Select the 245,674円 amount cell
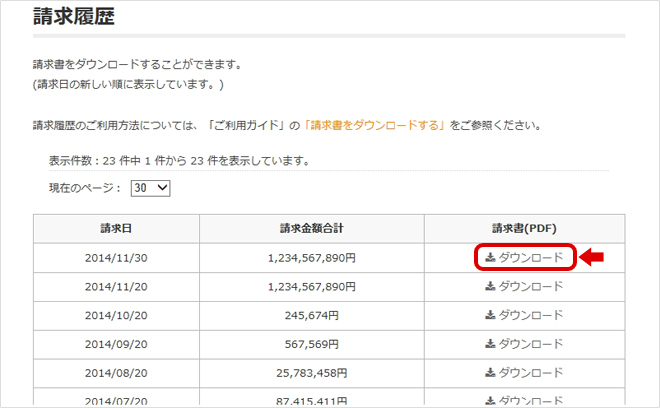Image resolution: width=660 pixels, height=408 pixels. [312, 315]
